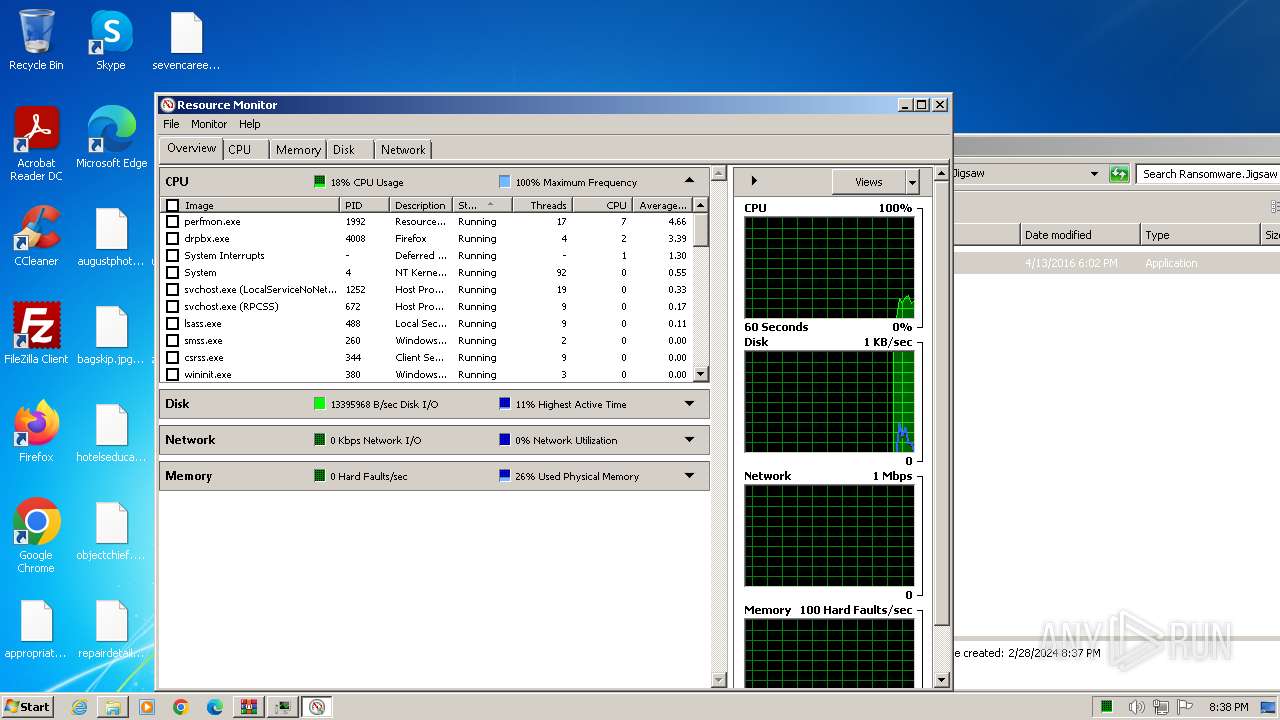This screenshot has width=1280, height=720.
Task: Open Firefox desktop shortcut
Action: [x=36, y=432]
